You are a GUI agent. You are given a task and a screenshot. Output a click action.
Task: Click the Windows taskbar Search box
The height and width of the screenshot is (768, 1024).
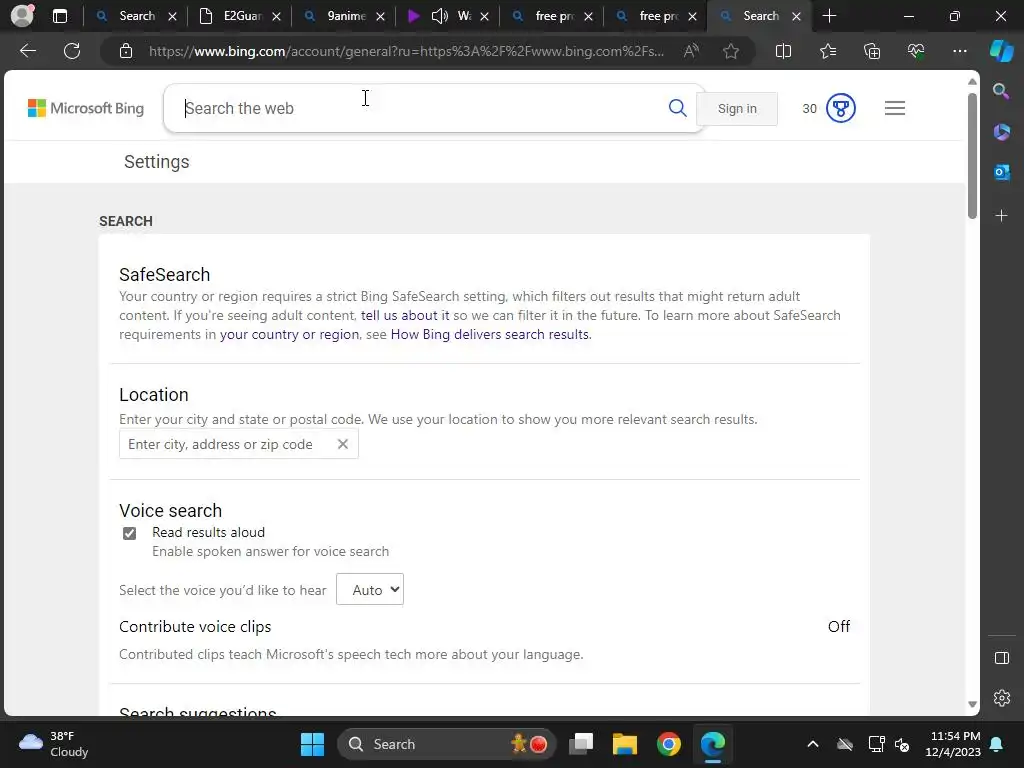447,744
